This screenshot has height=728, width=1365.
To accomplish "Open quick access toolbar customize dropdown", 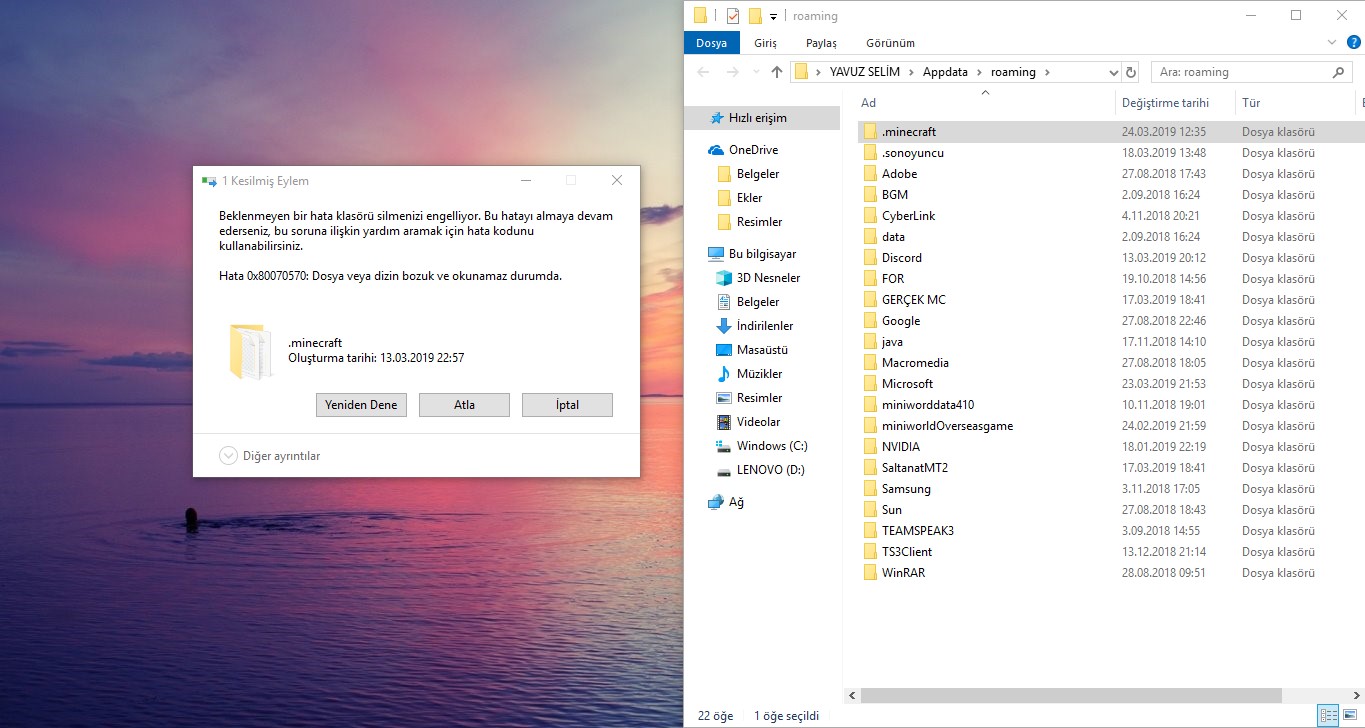I will coord(773,17).
